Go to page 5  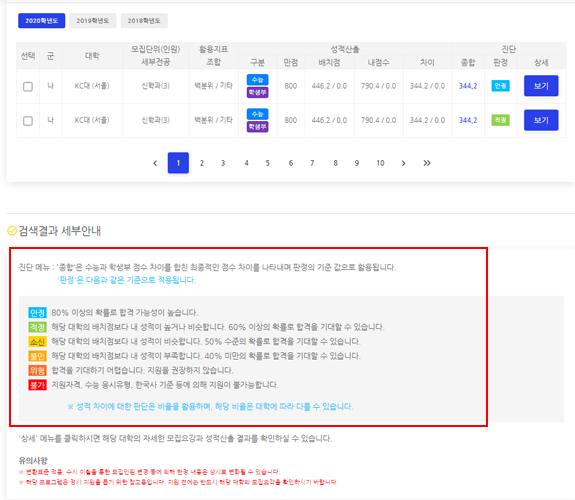click(x=268, y=163)
